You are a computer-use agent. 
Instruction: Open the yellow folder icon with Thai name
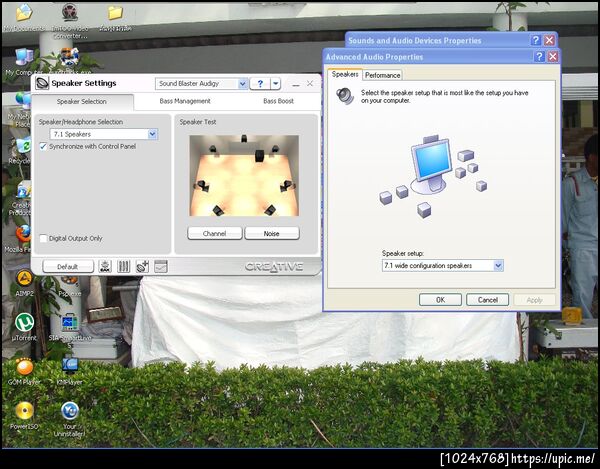115,18
